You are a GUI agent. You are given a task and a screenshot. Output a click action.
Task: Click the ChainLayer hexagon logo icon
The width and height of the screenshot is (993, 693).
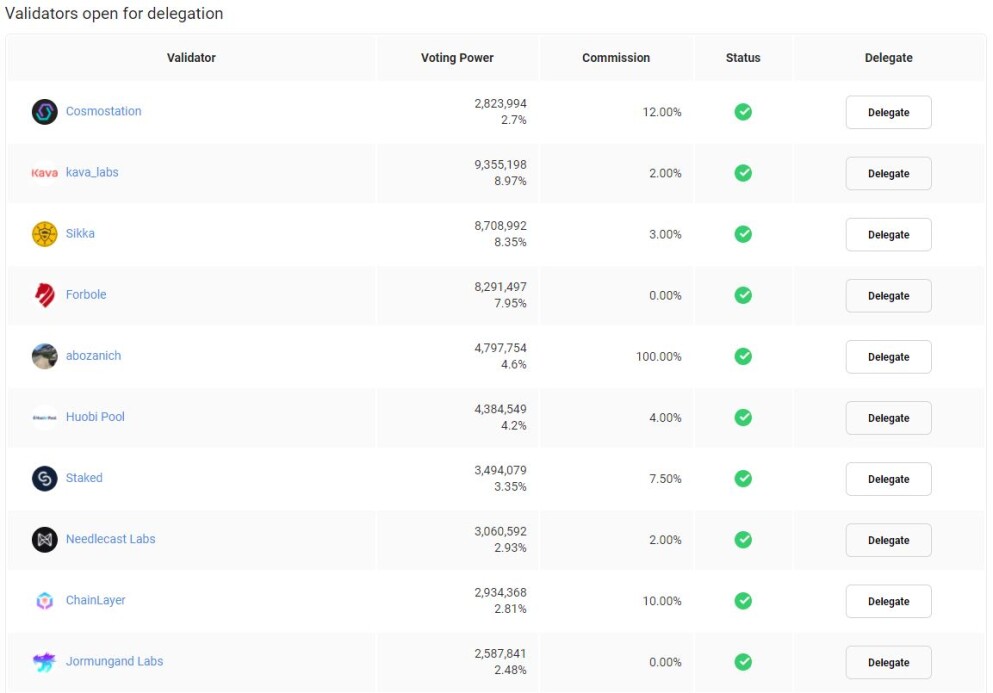tap(44, 601)
